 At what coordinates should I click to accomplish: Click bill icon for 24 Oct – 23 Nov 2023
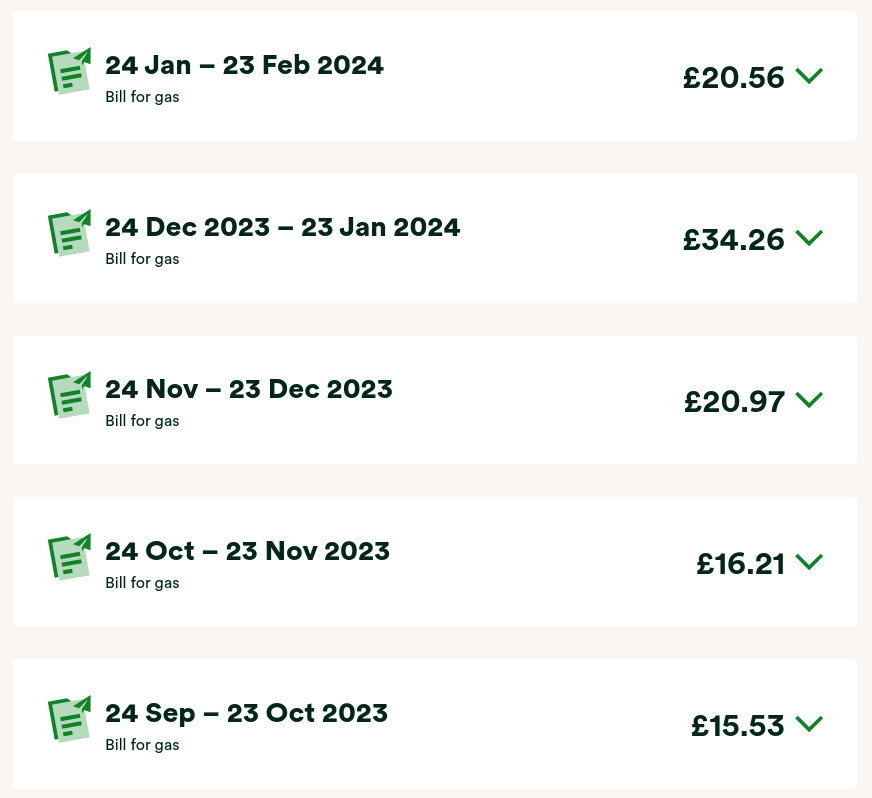click(69, 557)
